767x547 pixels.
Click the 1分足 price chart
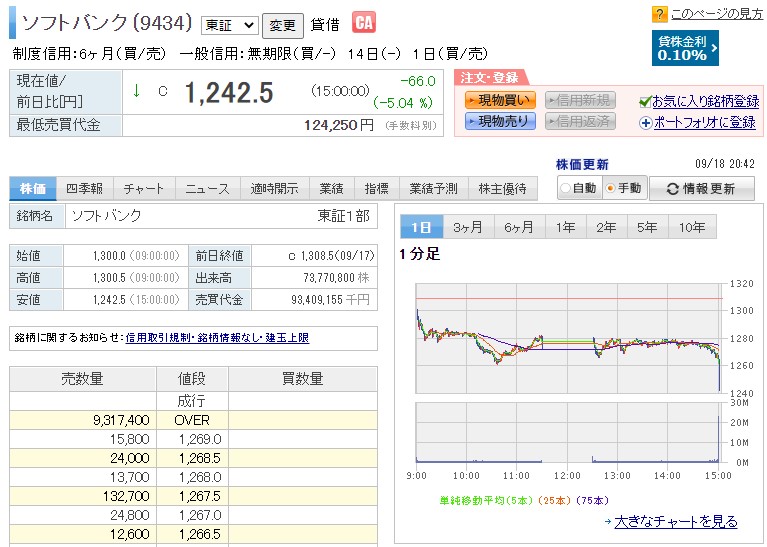tap(568, 338)
